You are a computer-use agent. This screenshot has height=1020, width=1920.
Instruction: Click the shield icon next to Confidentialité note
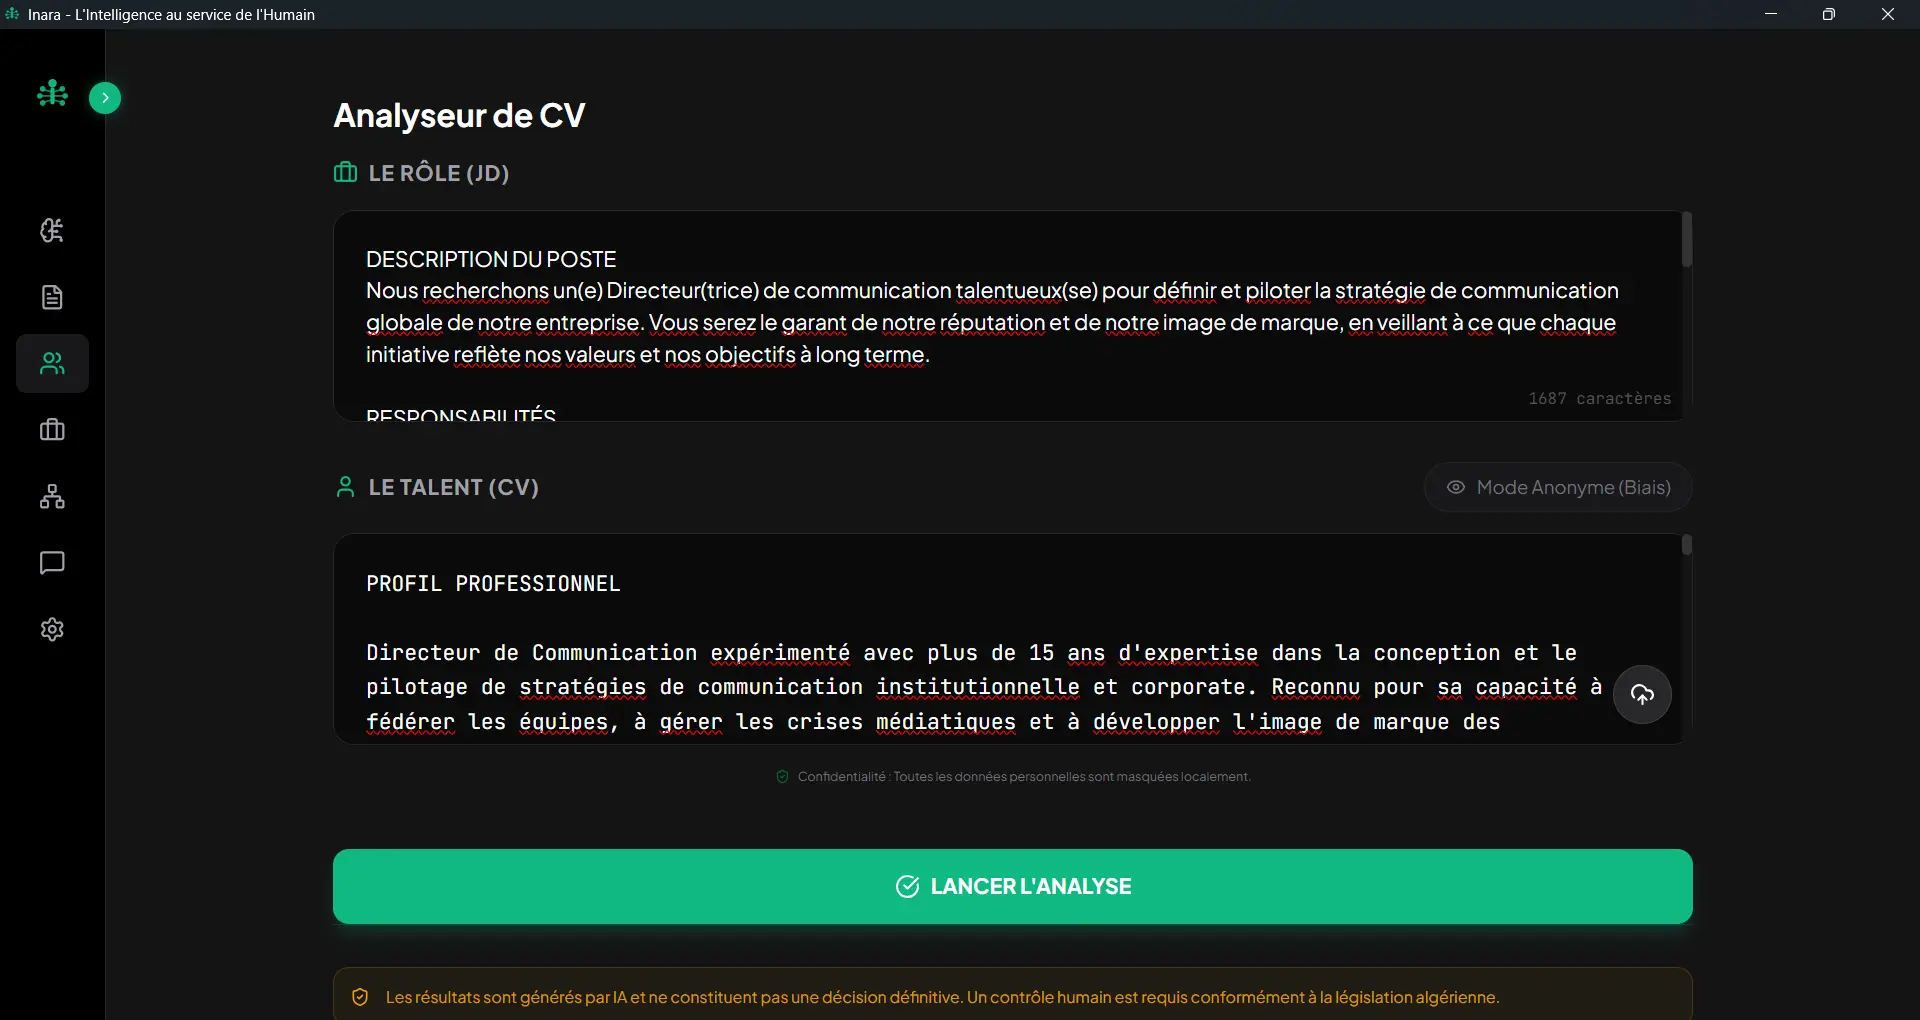(x=782, y=776)
